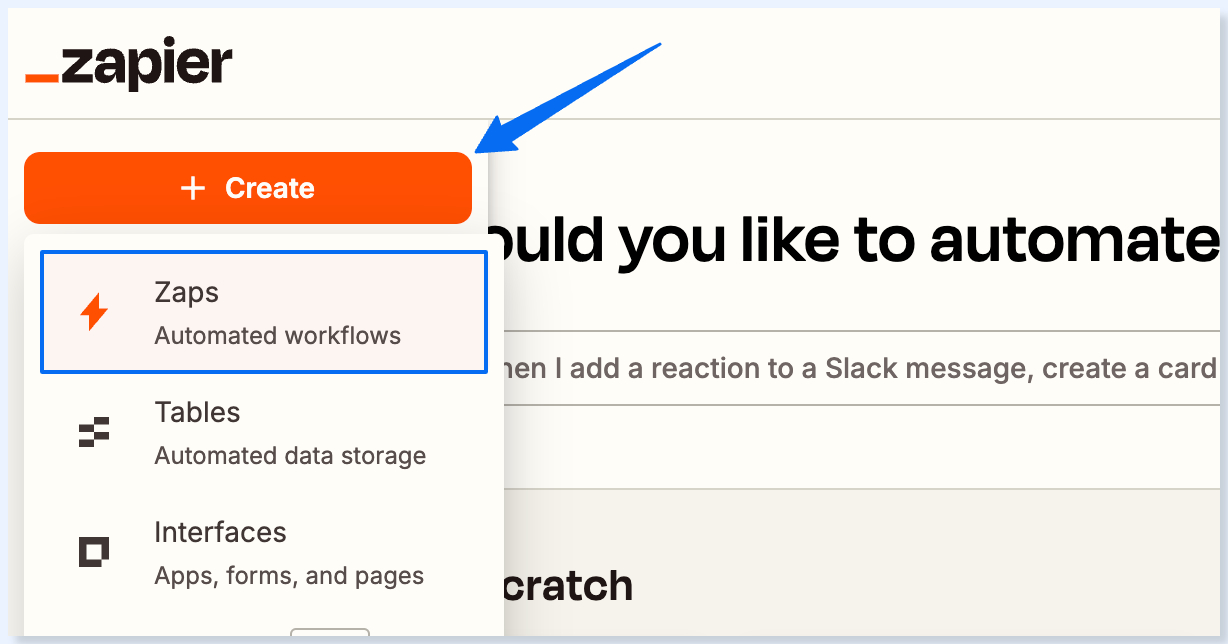Screen dimensions: 1228x644
Task: Pick Interfaces from the Create menu
Action: (264, 552)
